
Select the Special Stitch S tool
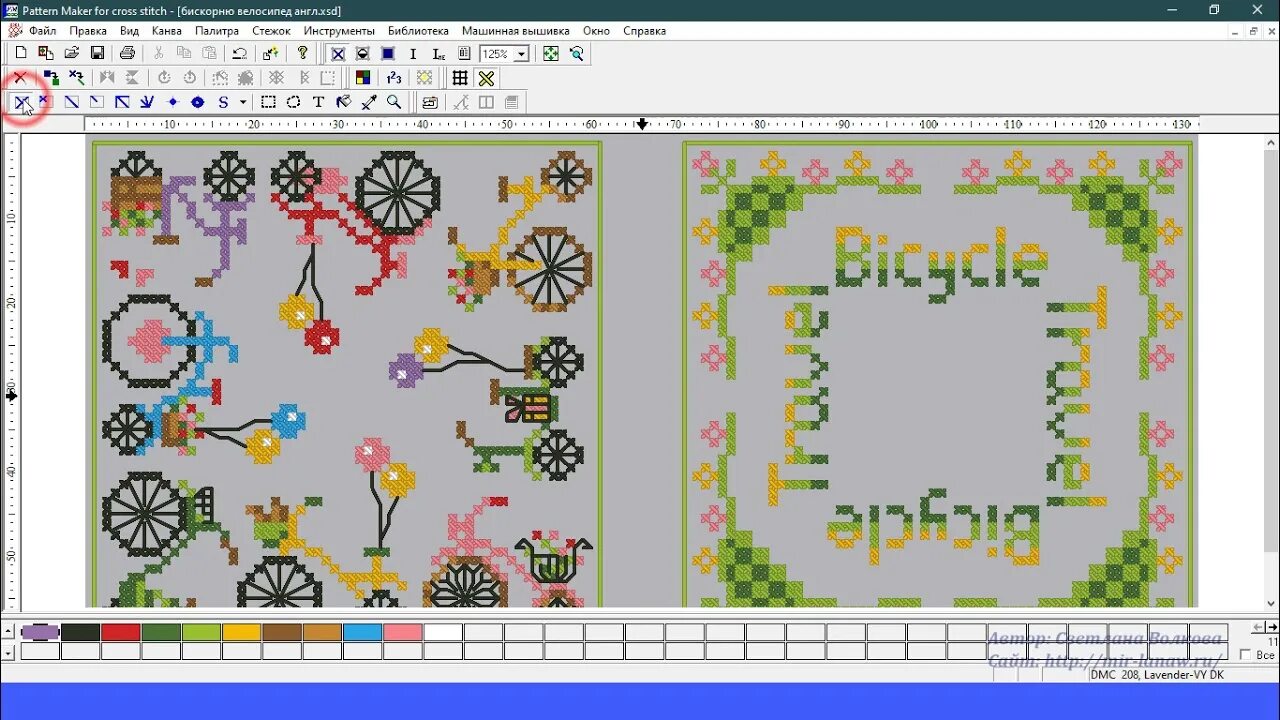coord(223,102)
